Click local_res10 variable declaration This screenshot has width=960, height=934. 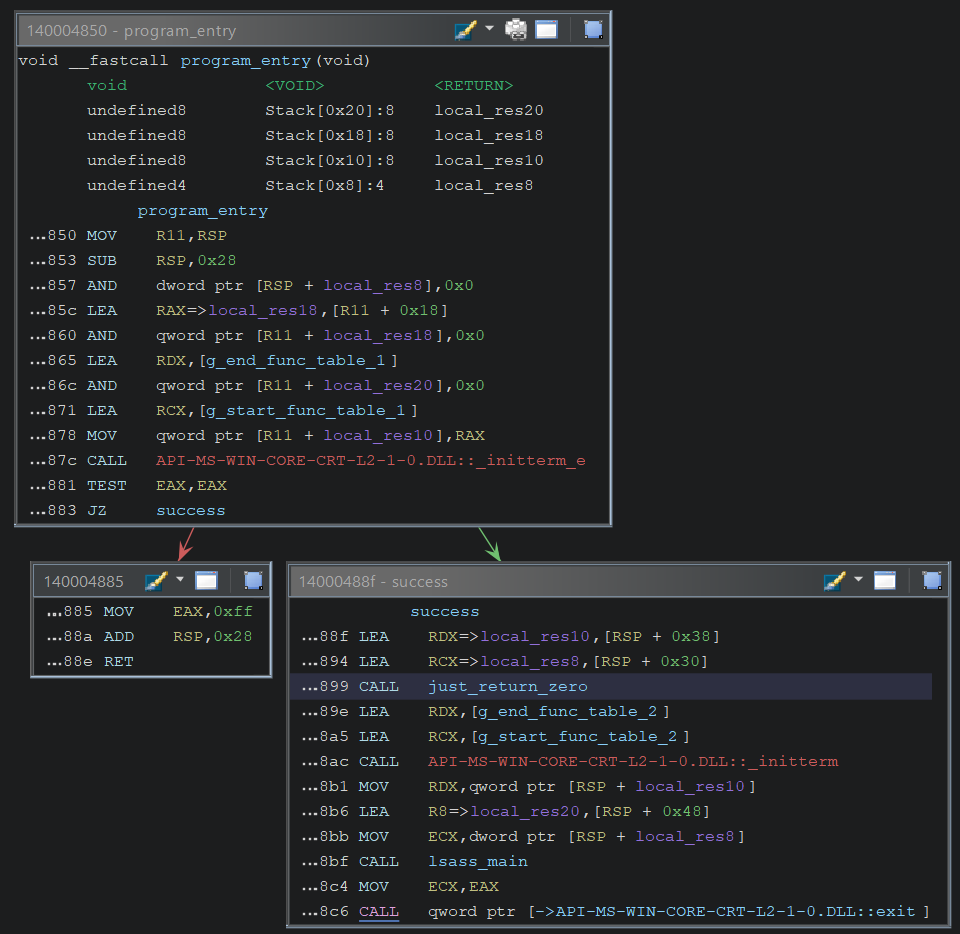click(x=489, y=161)
